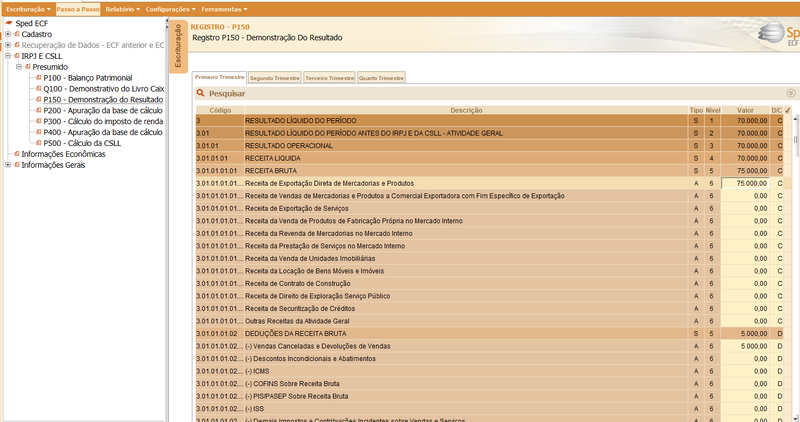Screen dimensions: 800x422
Task: Click the icon beside P200 - Apuração da base
Action: [39, 110]
